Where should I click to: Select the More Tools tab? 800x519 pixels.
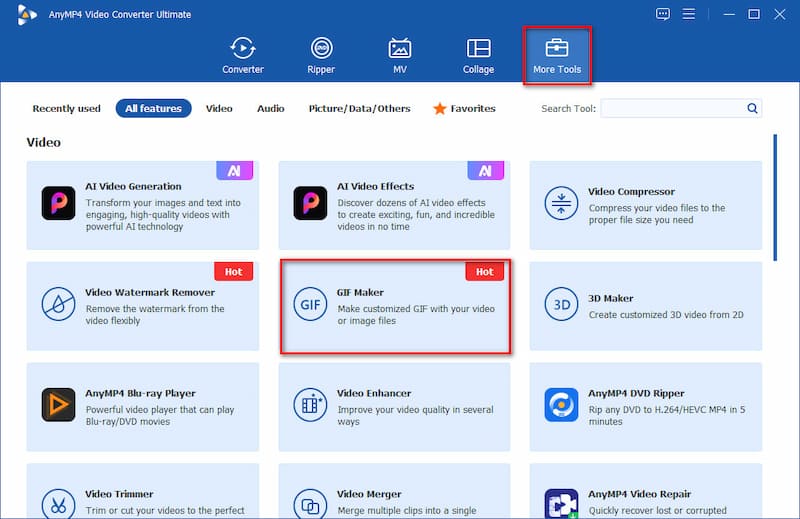point(557,55)
